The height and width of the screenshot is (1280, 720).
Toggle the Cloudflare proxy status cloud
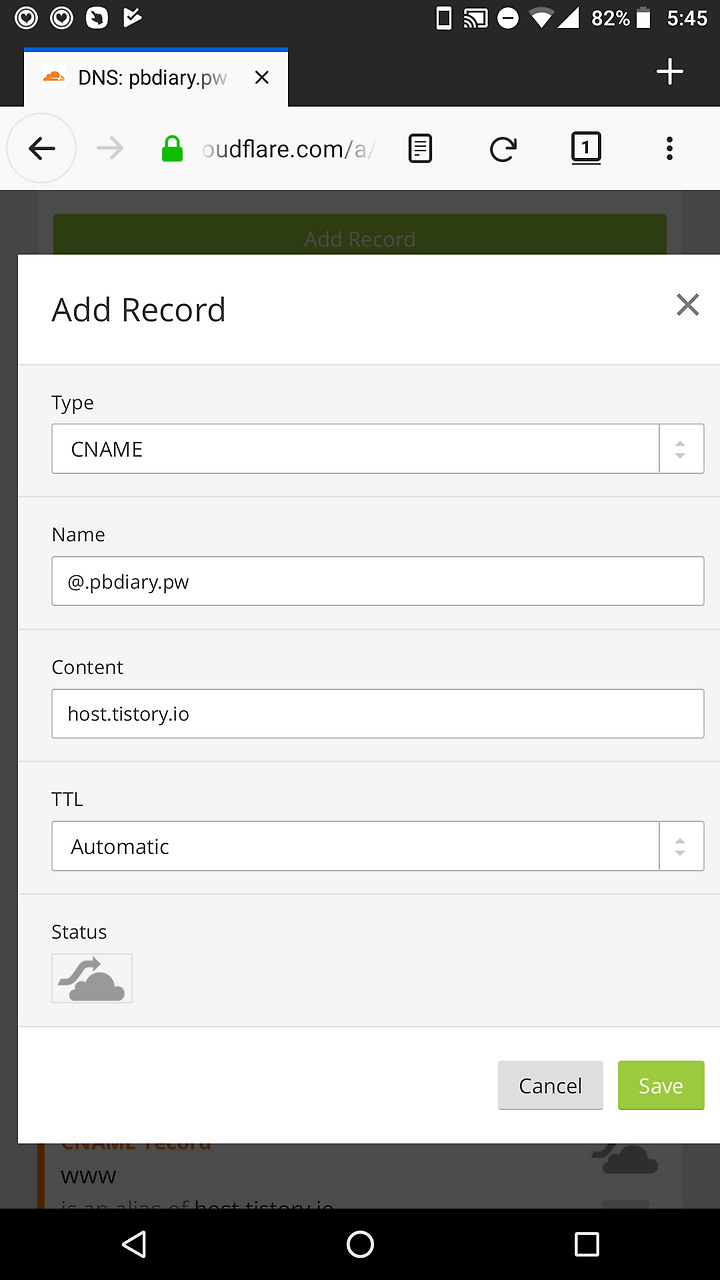point(92,978)
